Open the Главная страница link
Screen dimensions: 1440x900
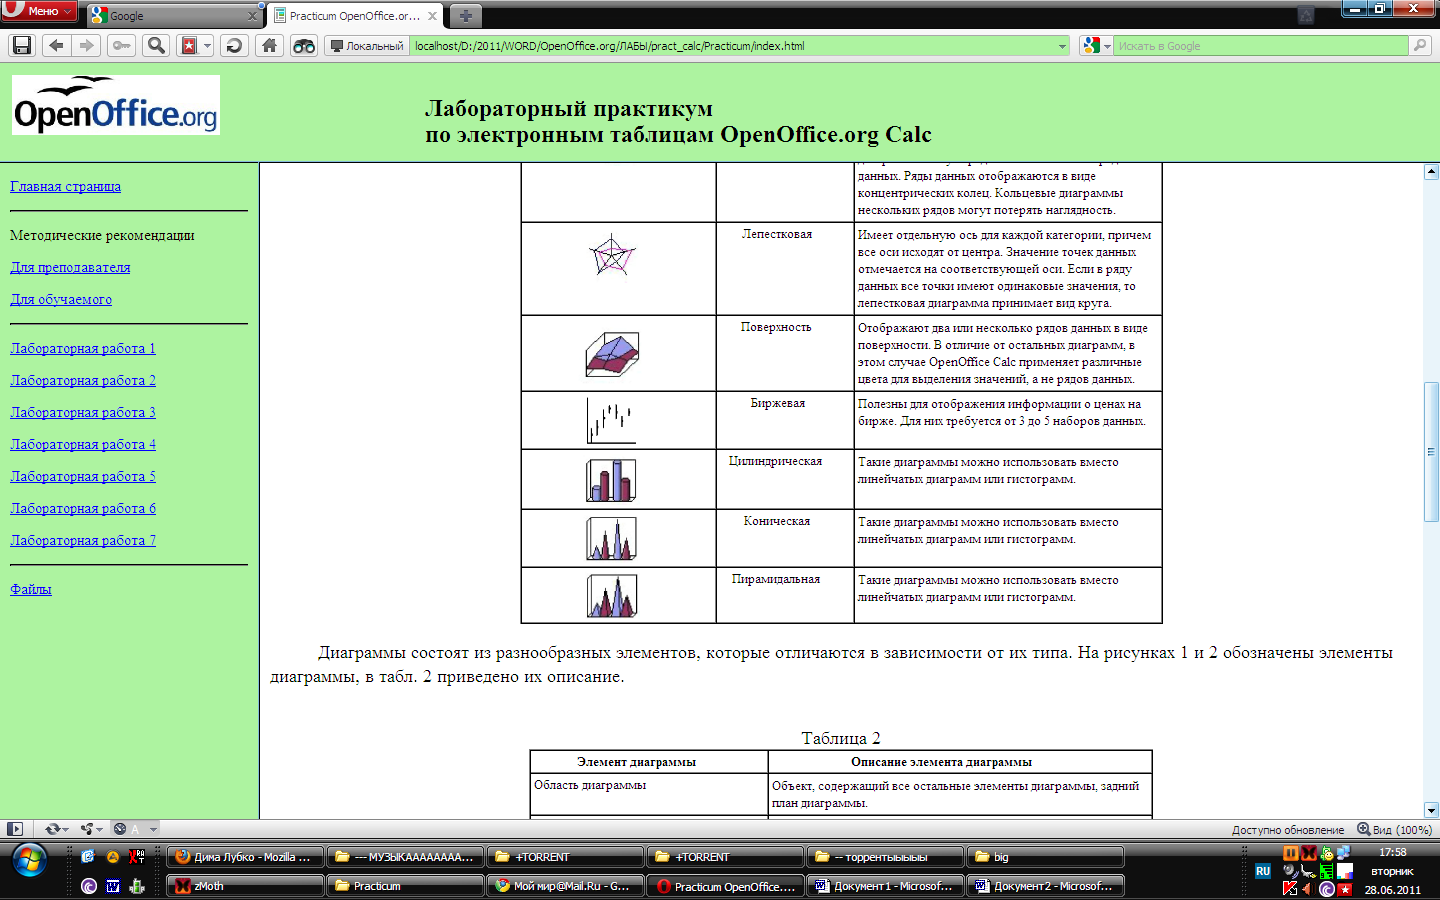tap(65, 186)
